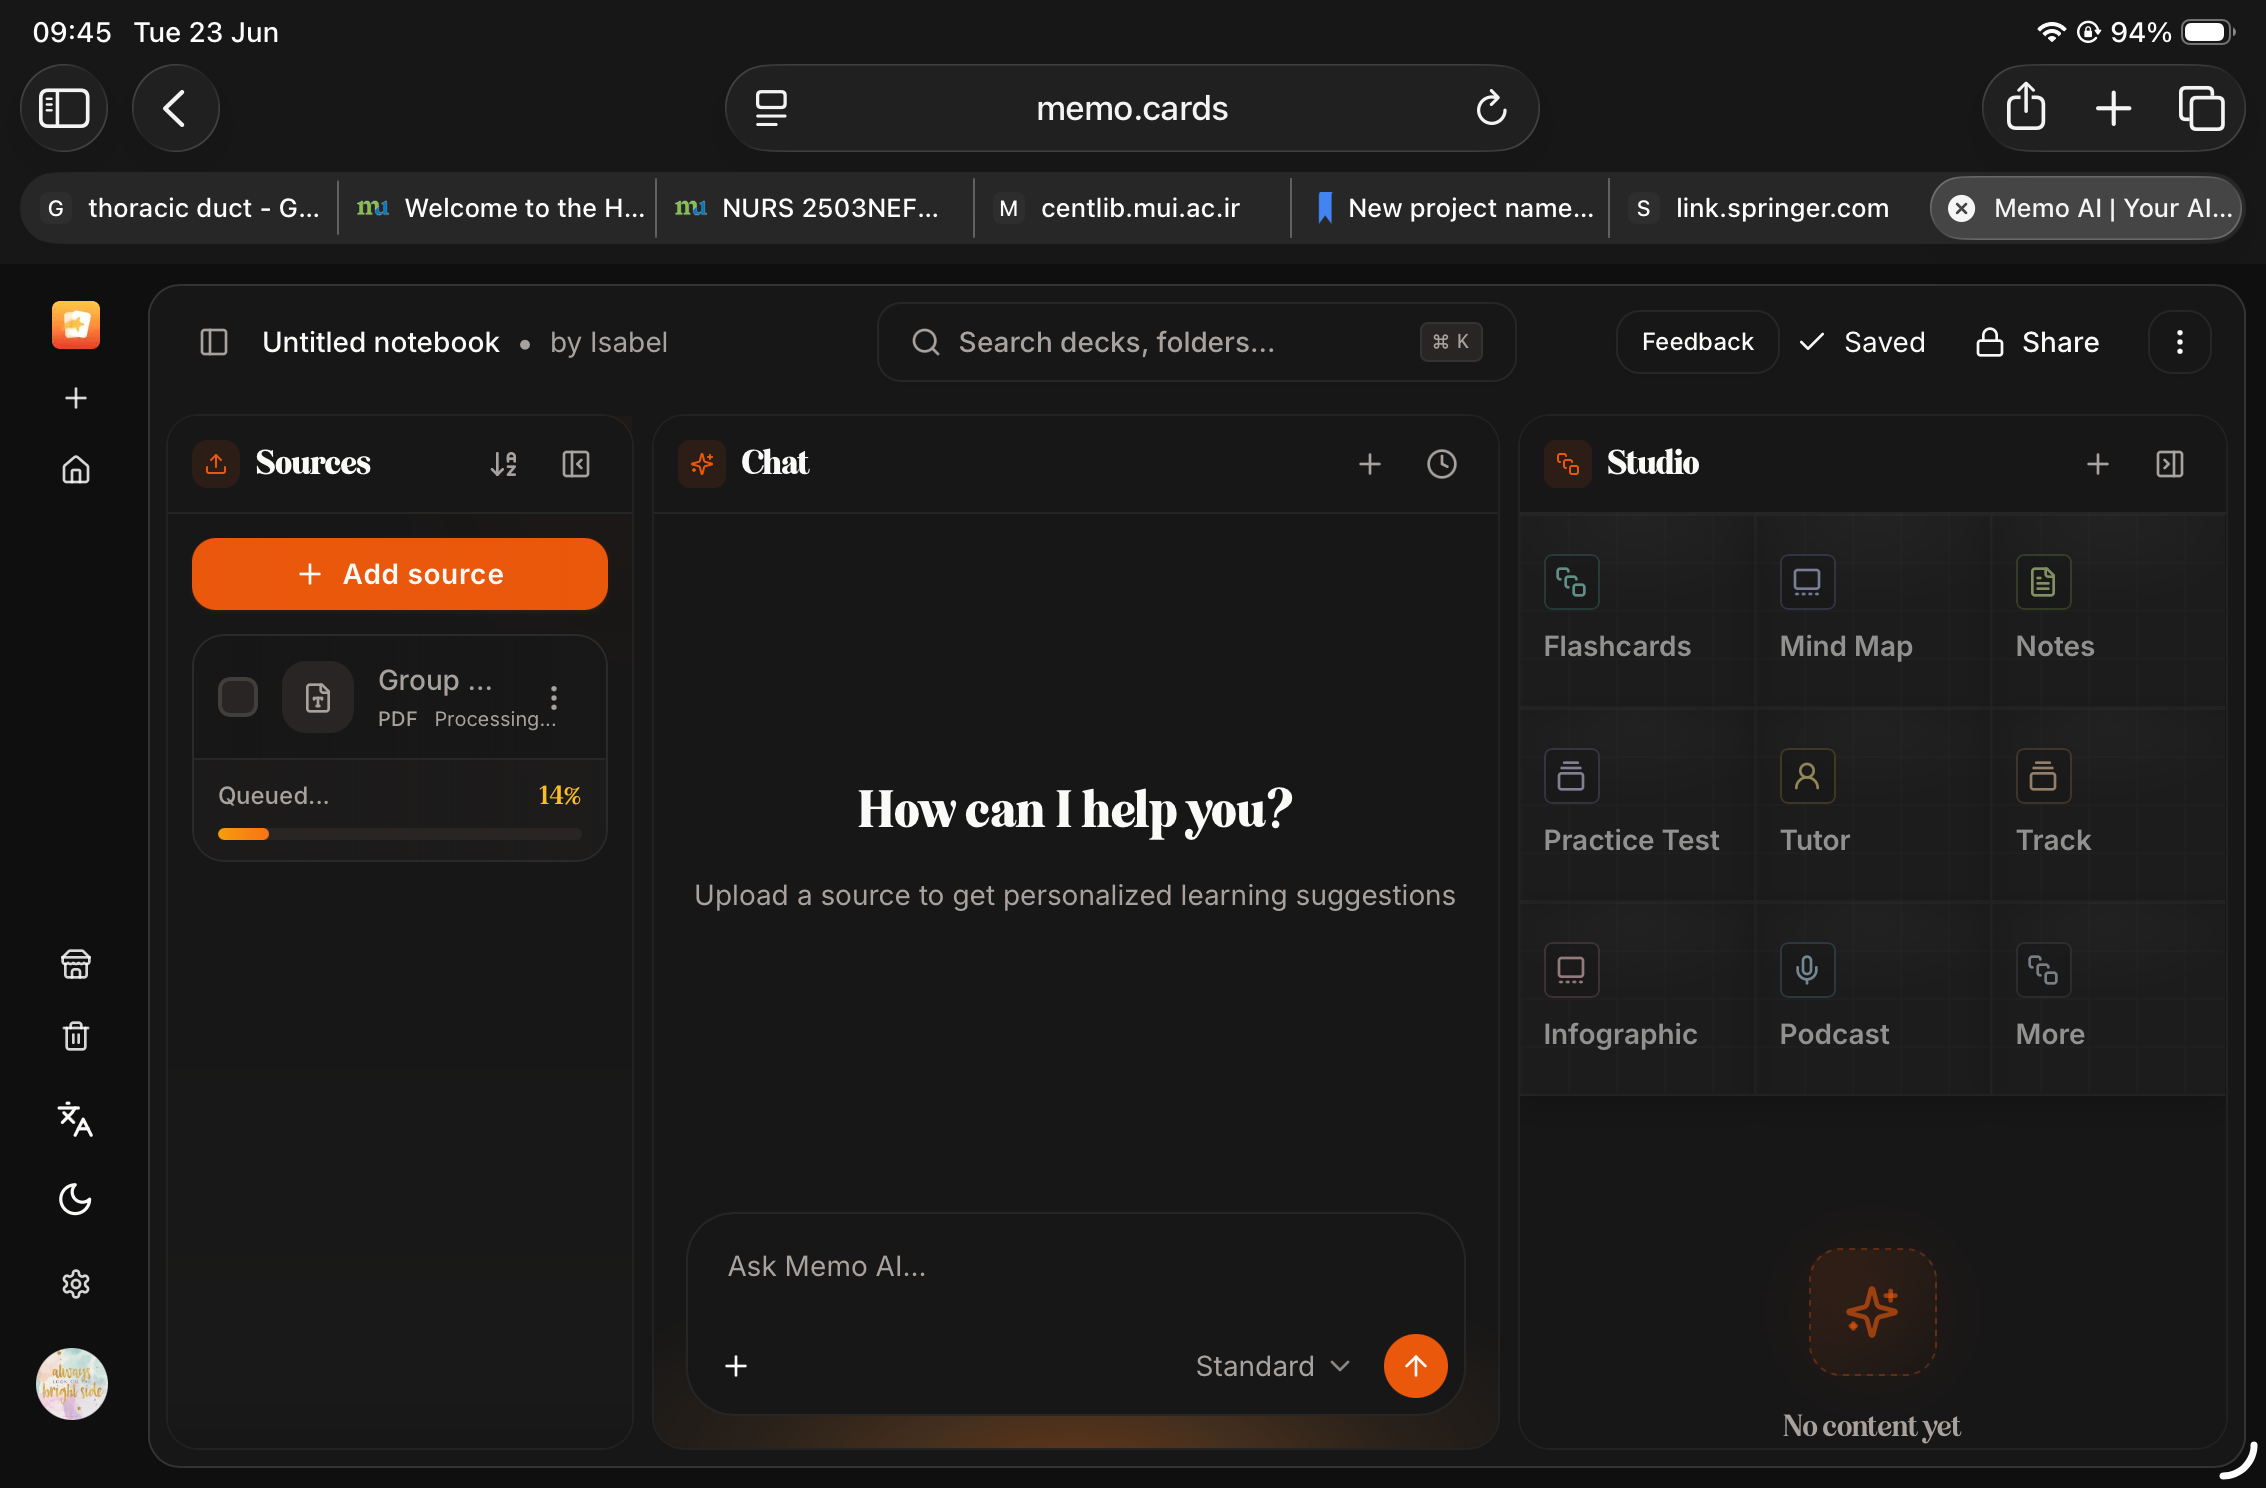
Task: Toggle the notebook sidebar
Action: (x=214, y=342)
